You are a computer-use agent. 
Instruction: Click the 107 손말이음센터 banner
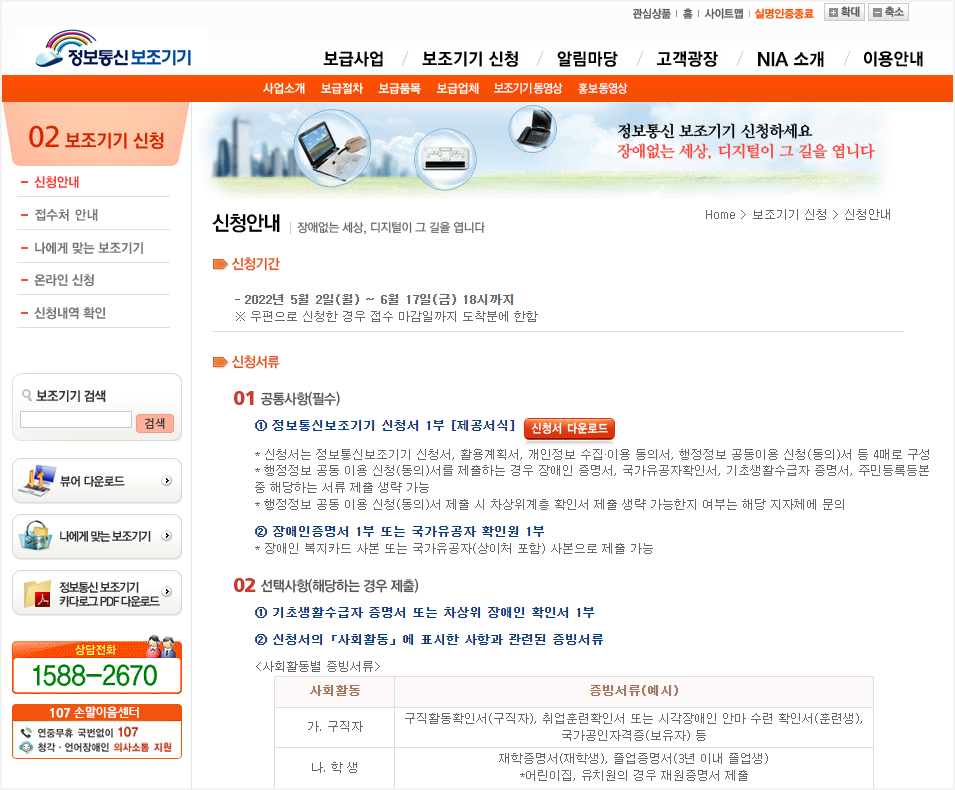pyautogui.click(x=97, y=731)
